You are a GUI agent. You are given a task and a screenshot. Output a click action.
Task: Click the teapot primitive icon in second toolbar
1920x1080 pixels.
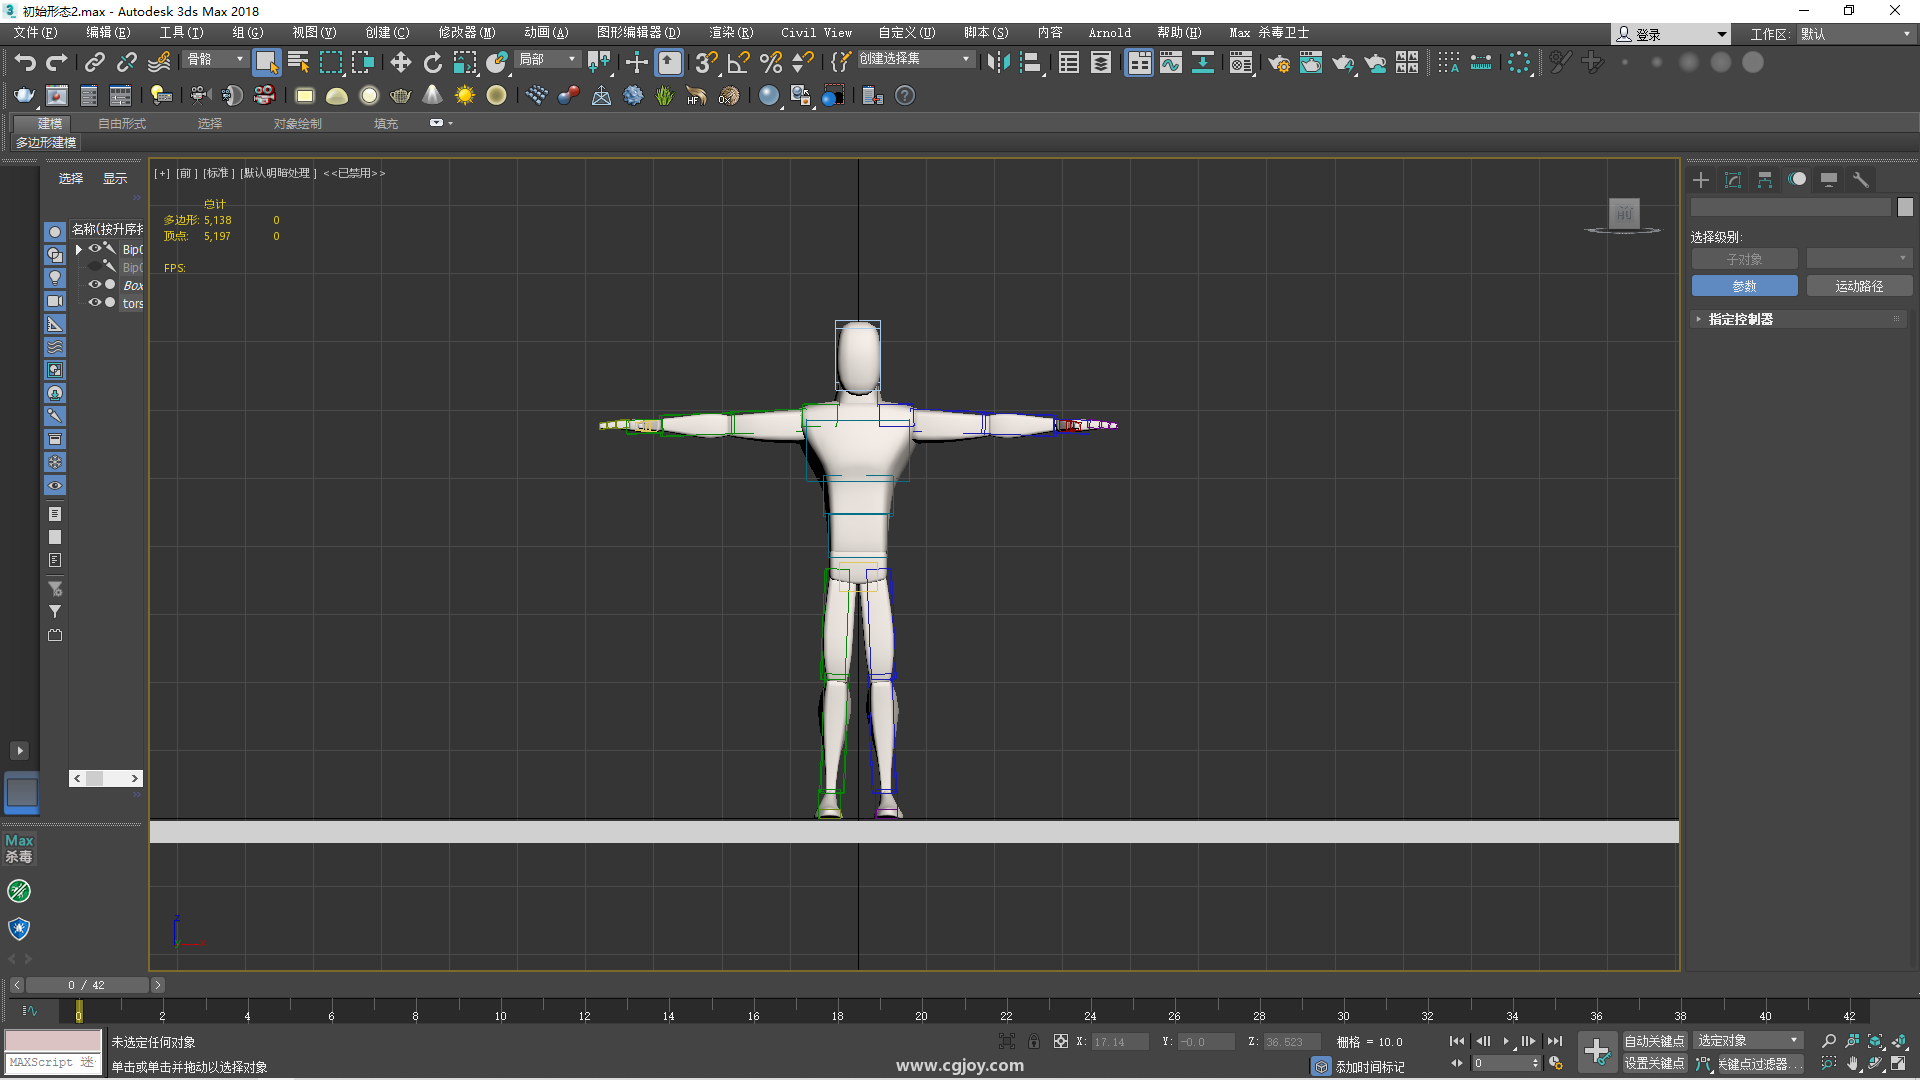(x=401, y=96)
